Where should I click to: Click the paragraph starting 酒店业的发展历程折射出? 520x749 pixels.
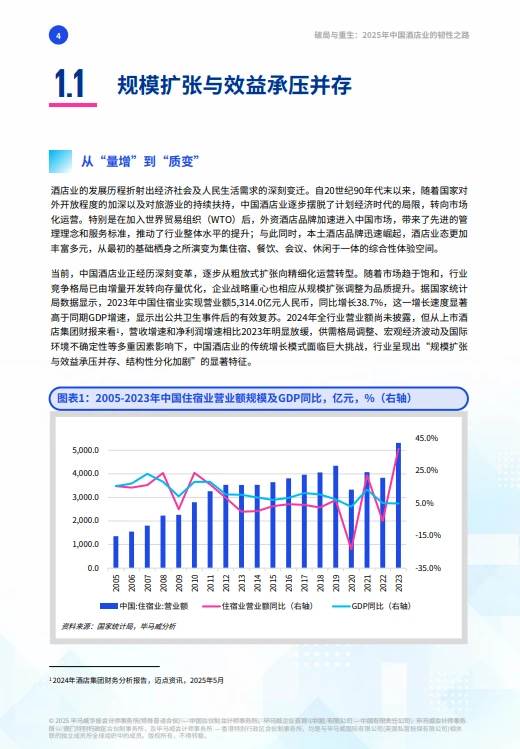coord(259,219)
